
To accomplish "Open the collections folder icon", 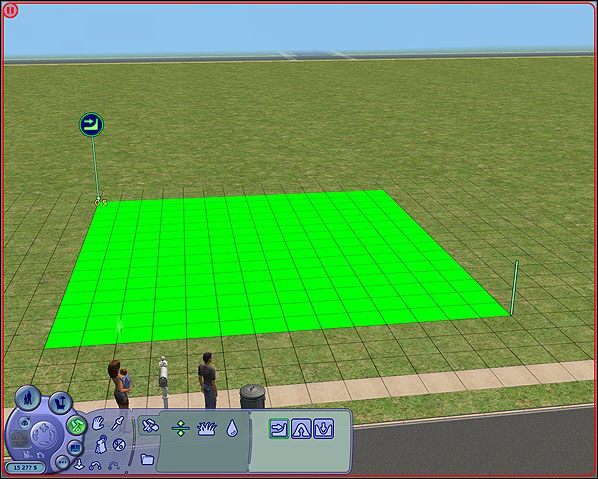I will pyautogui.click(x=147, y=459).
